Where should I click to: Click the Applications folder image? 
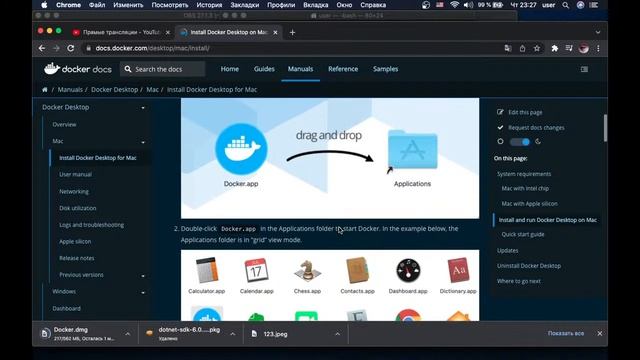(x=413, y=149)
